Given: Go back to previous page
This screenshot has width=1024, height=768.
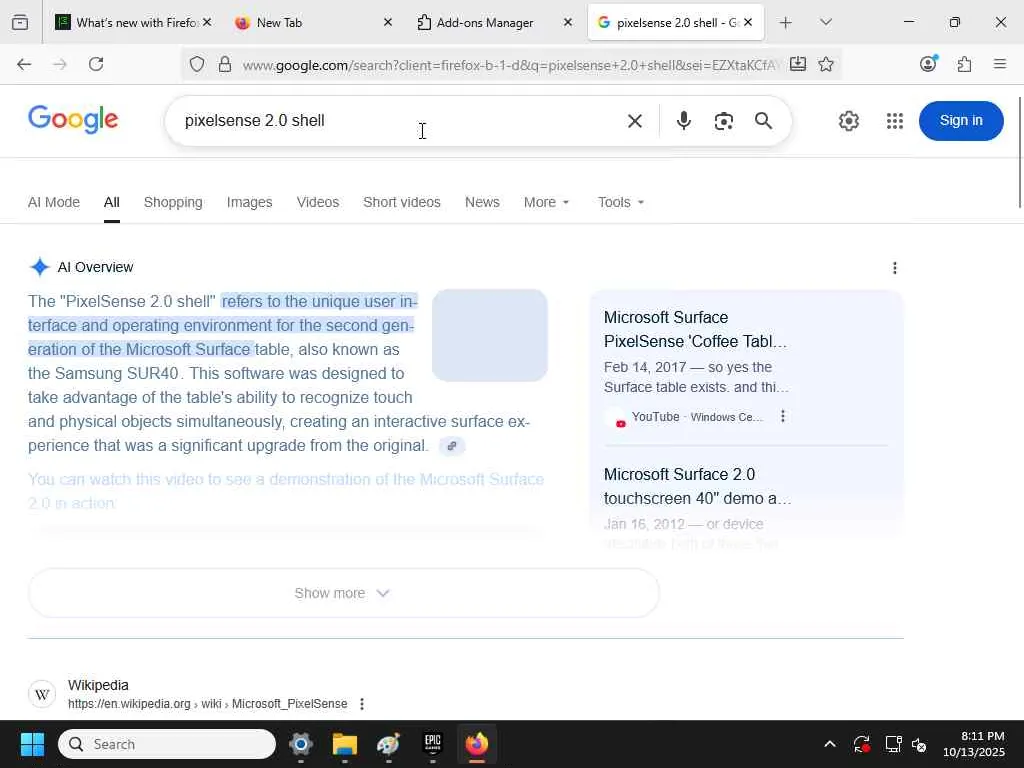Looking at the screenshot, I should pyautogui.click(x=24, y=64).
